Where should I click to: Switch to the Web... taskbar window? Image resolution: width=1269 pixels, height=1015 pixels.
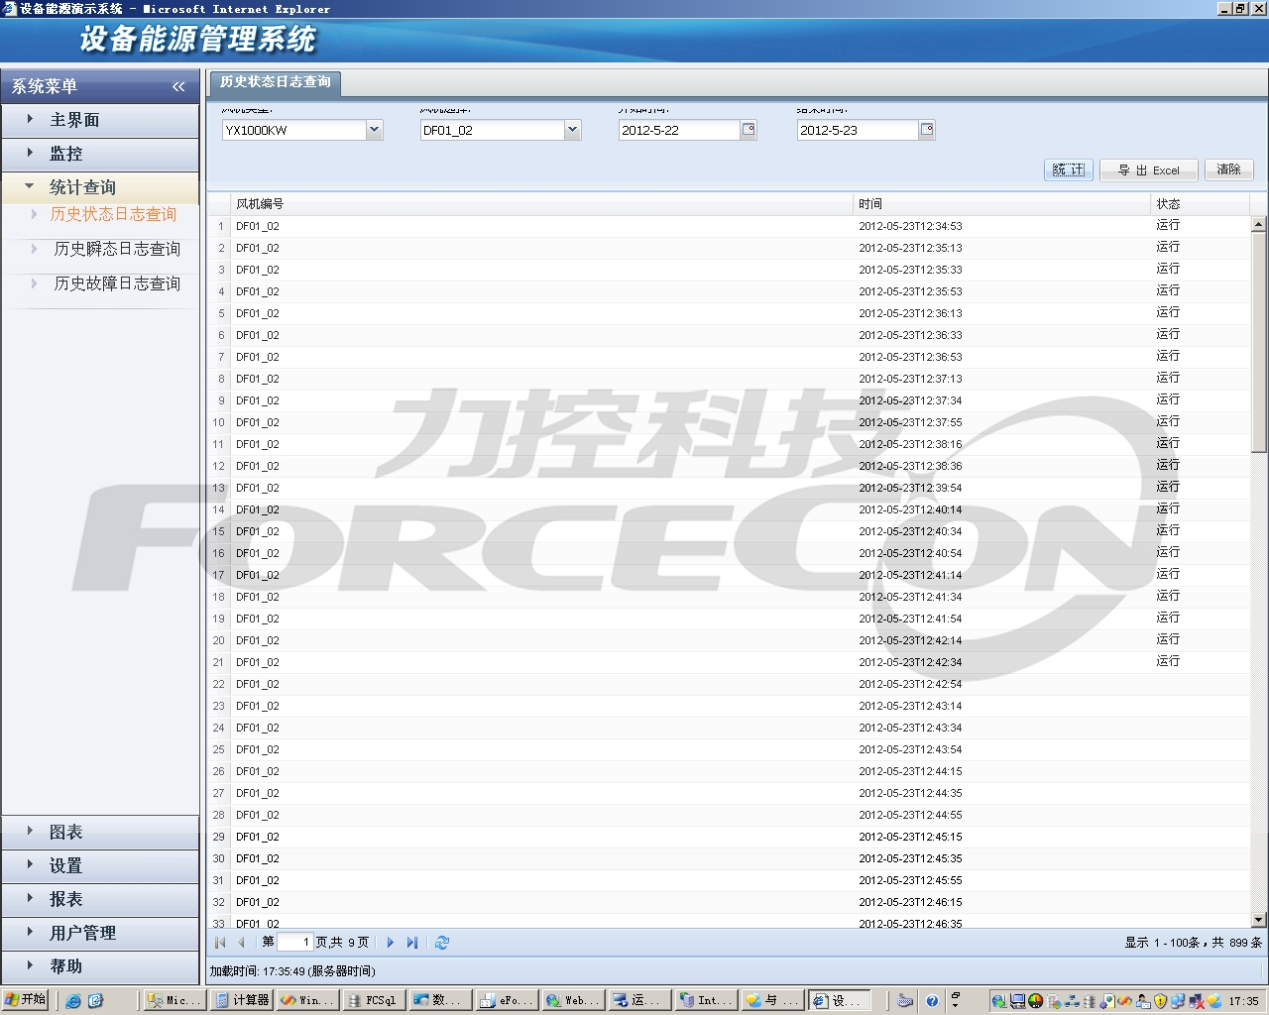(572, 1000)
